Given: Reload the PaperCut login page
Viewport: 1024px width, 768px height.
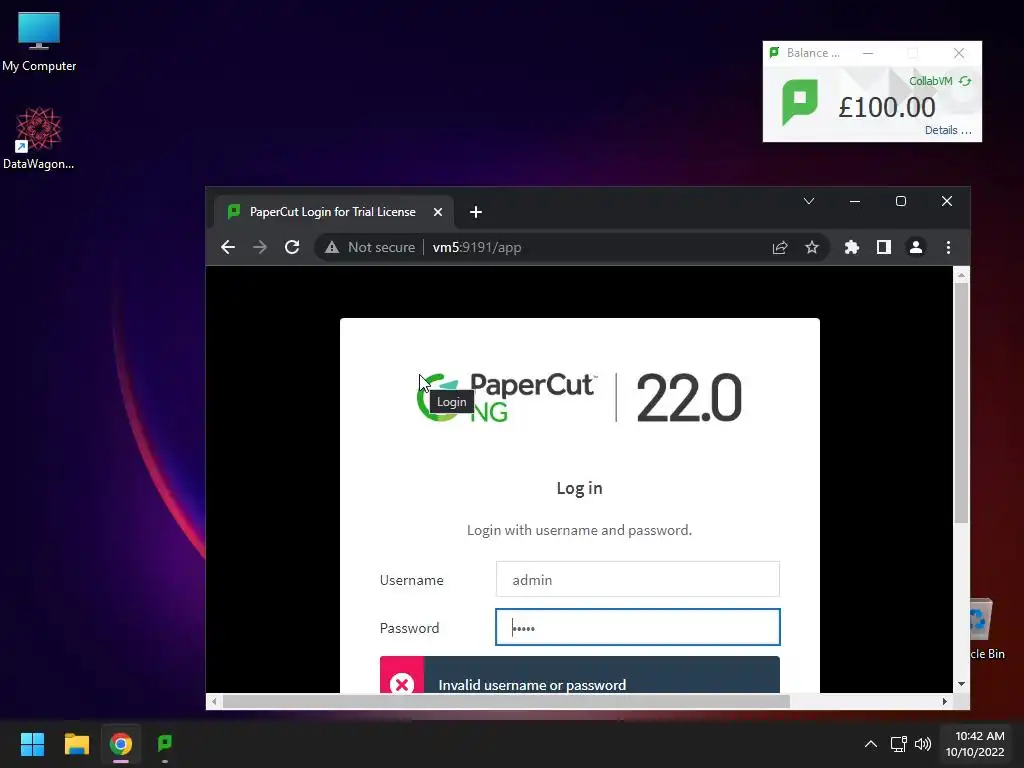Looking at the screenshot, I should pyautogui.click(x=292, y=247).
